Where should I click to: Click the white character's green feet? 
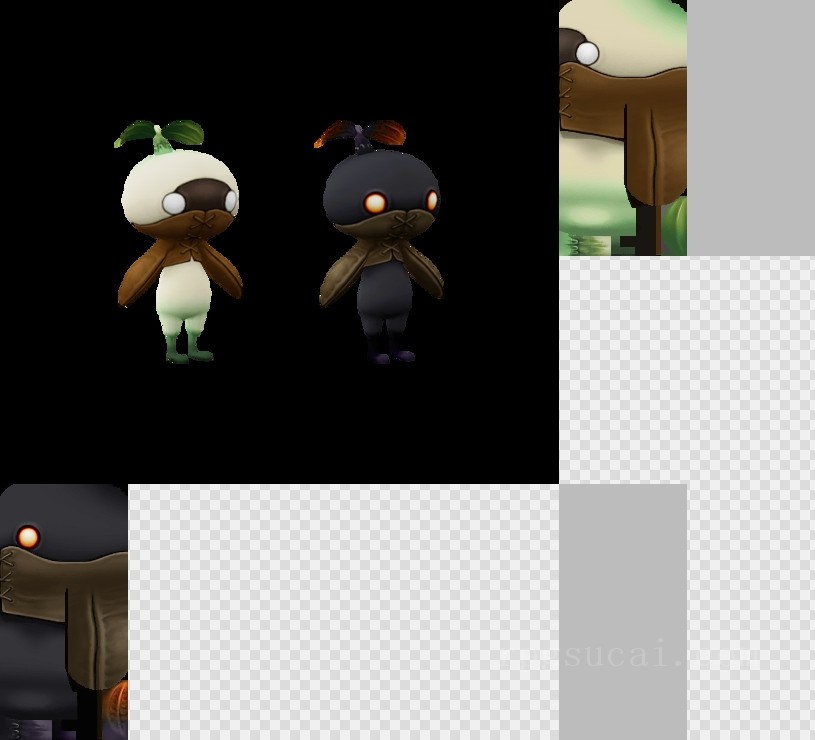coord(188,350)
